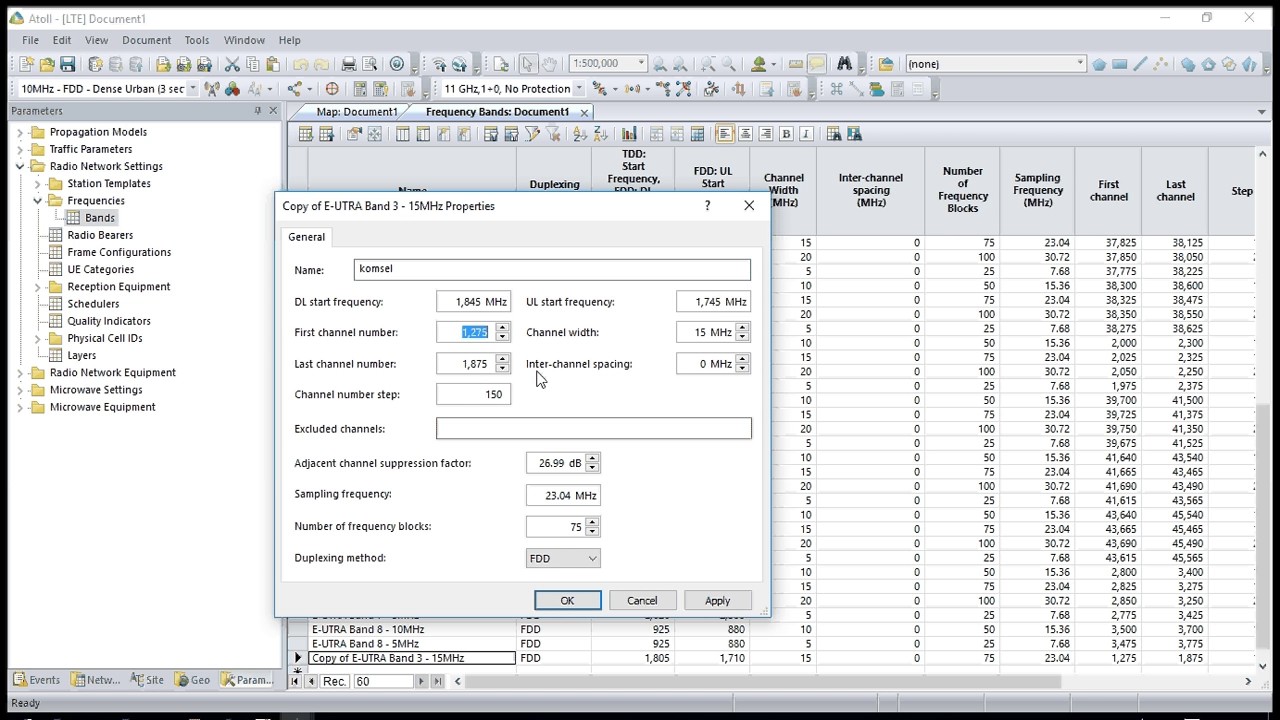
Task: Click the Excluded channels input field
Action: [x=593, y=429]
